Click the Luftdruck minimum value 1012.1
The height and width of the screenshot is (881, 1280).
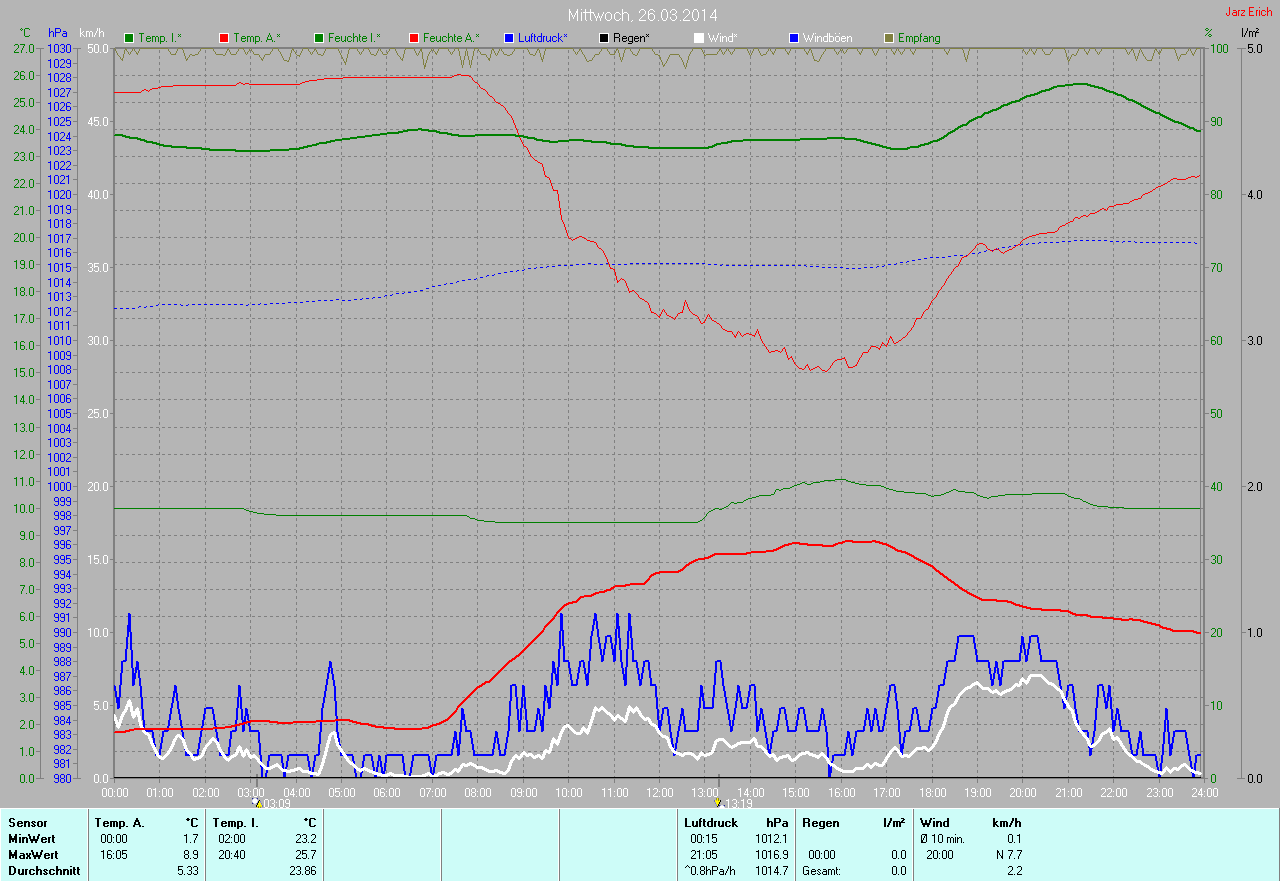click(771, 838)
